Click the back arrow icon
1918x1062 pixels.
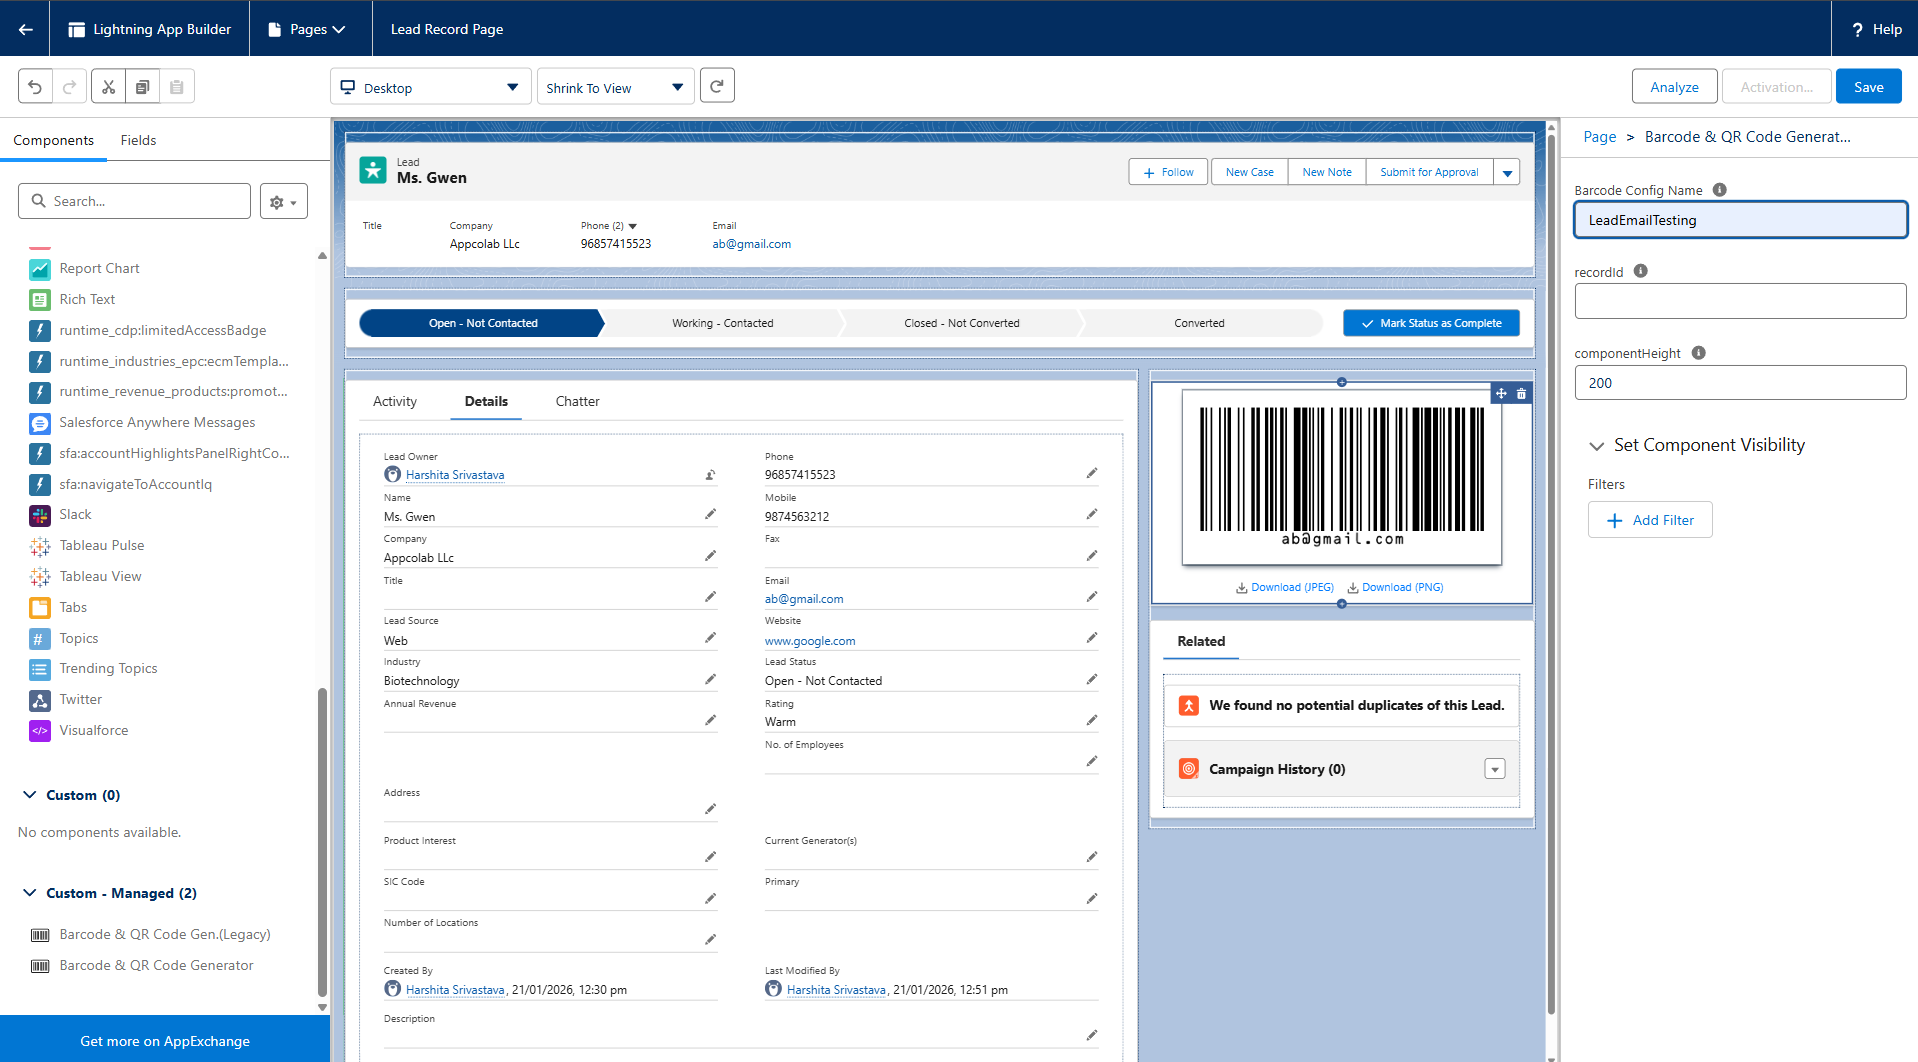(25, 29)
